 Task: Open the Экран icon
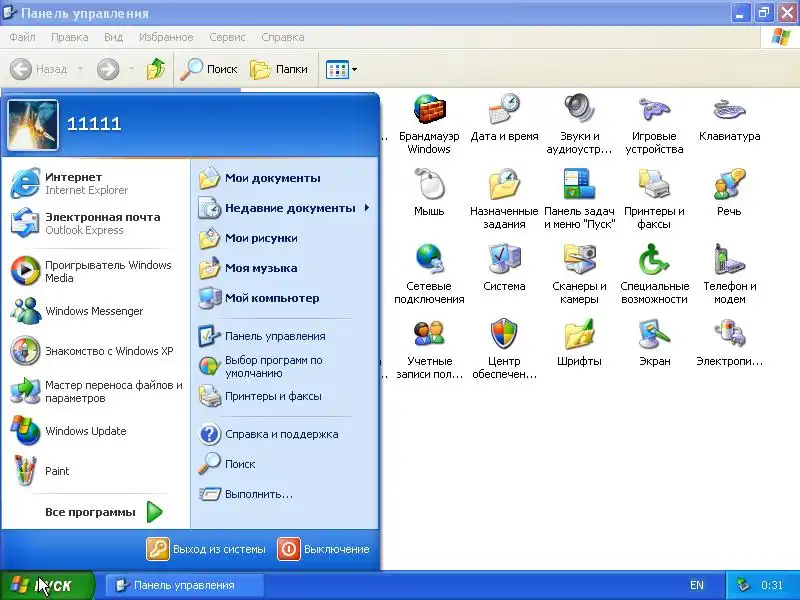pyautogui.click(x=654, y=343)
